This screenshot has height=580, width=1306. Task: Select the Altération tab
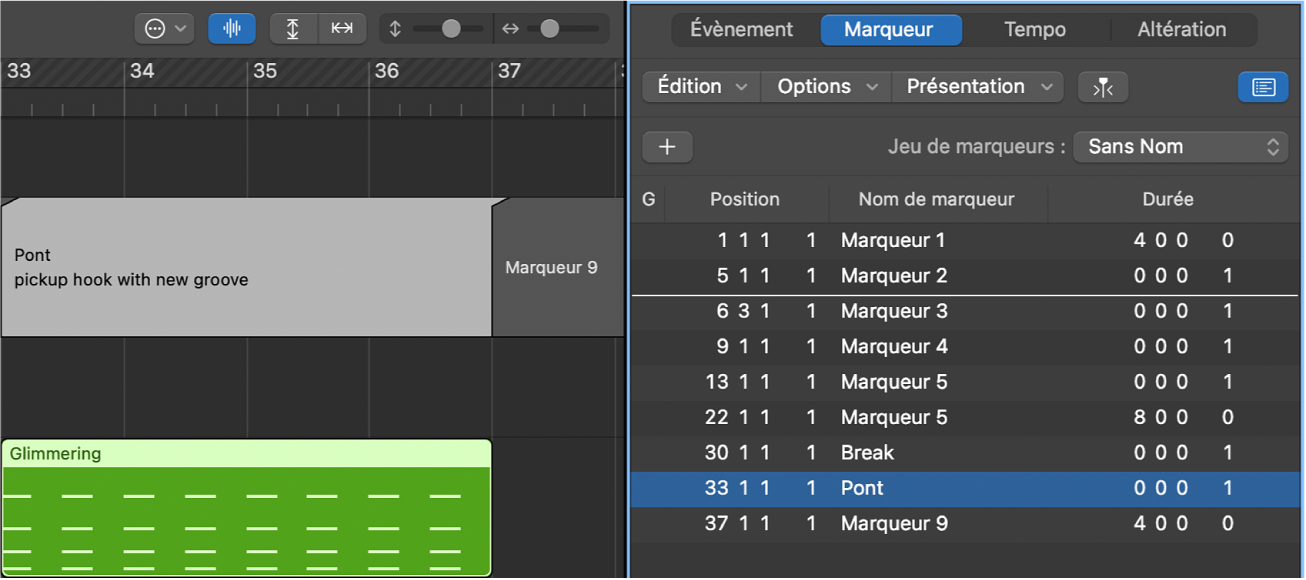[x=1181, y=30]
